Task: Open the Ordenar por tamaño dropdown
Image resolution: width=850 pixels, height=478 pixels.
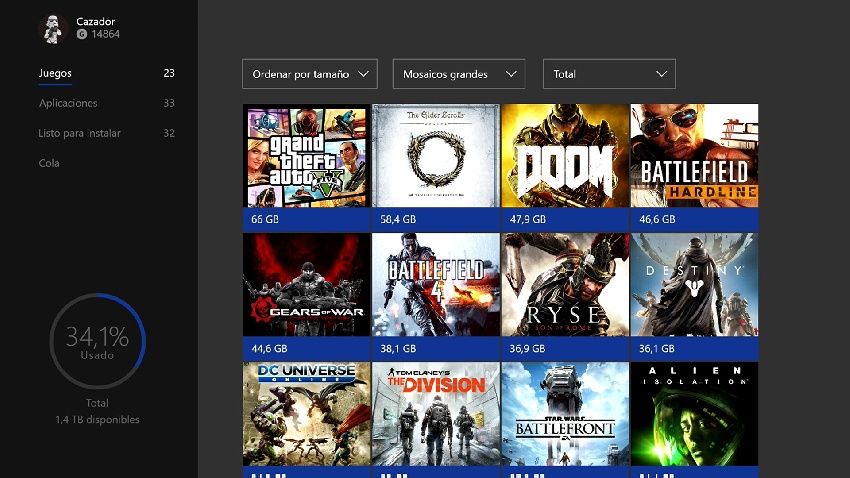Action: coord(310,74)
